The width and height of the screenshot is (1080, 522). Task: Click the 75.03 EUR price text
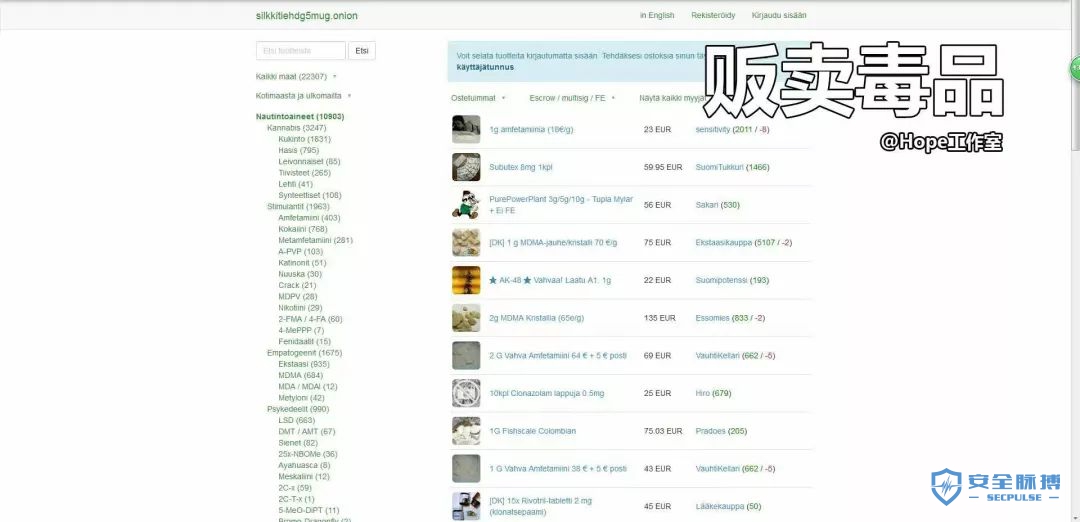(663, 431)
